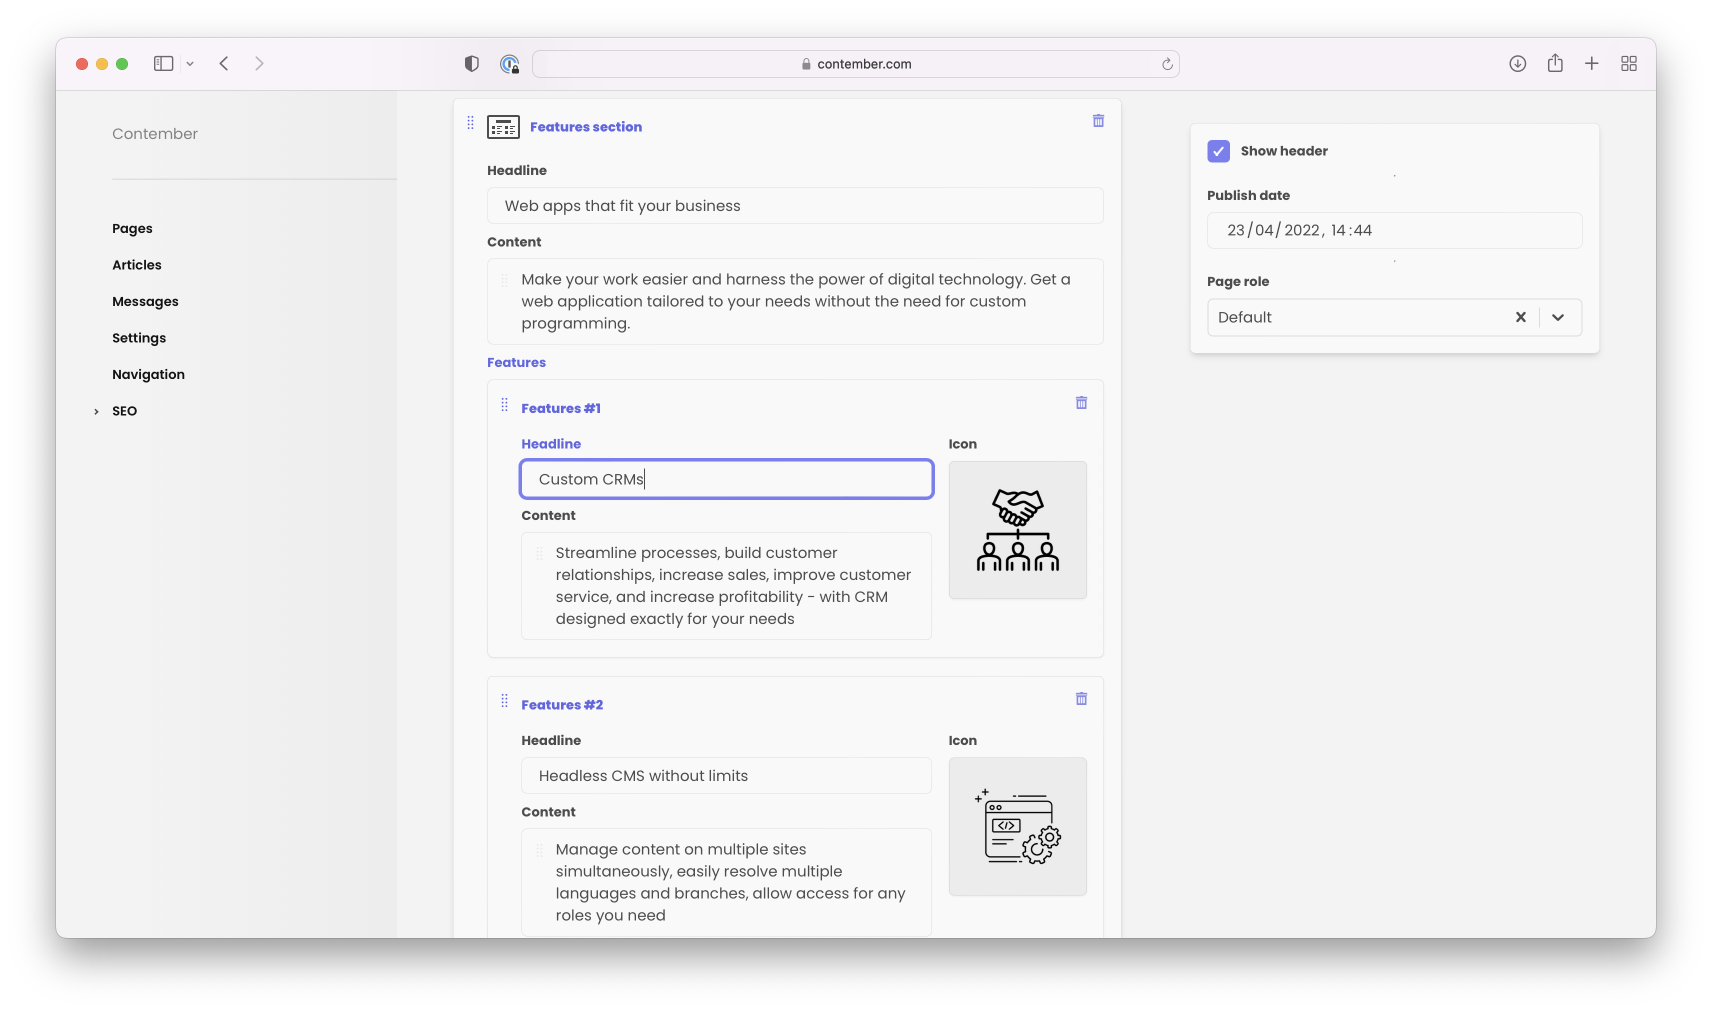The width and height of the screenshot is (1712, 1012).
Task: Click the Publish date field
Action: pos(1394,230)
